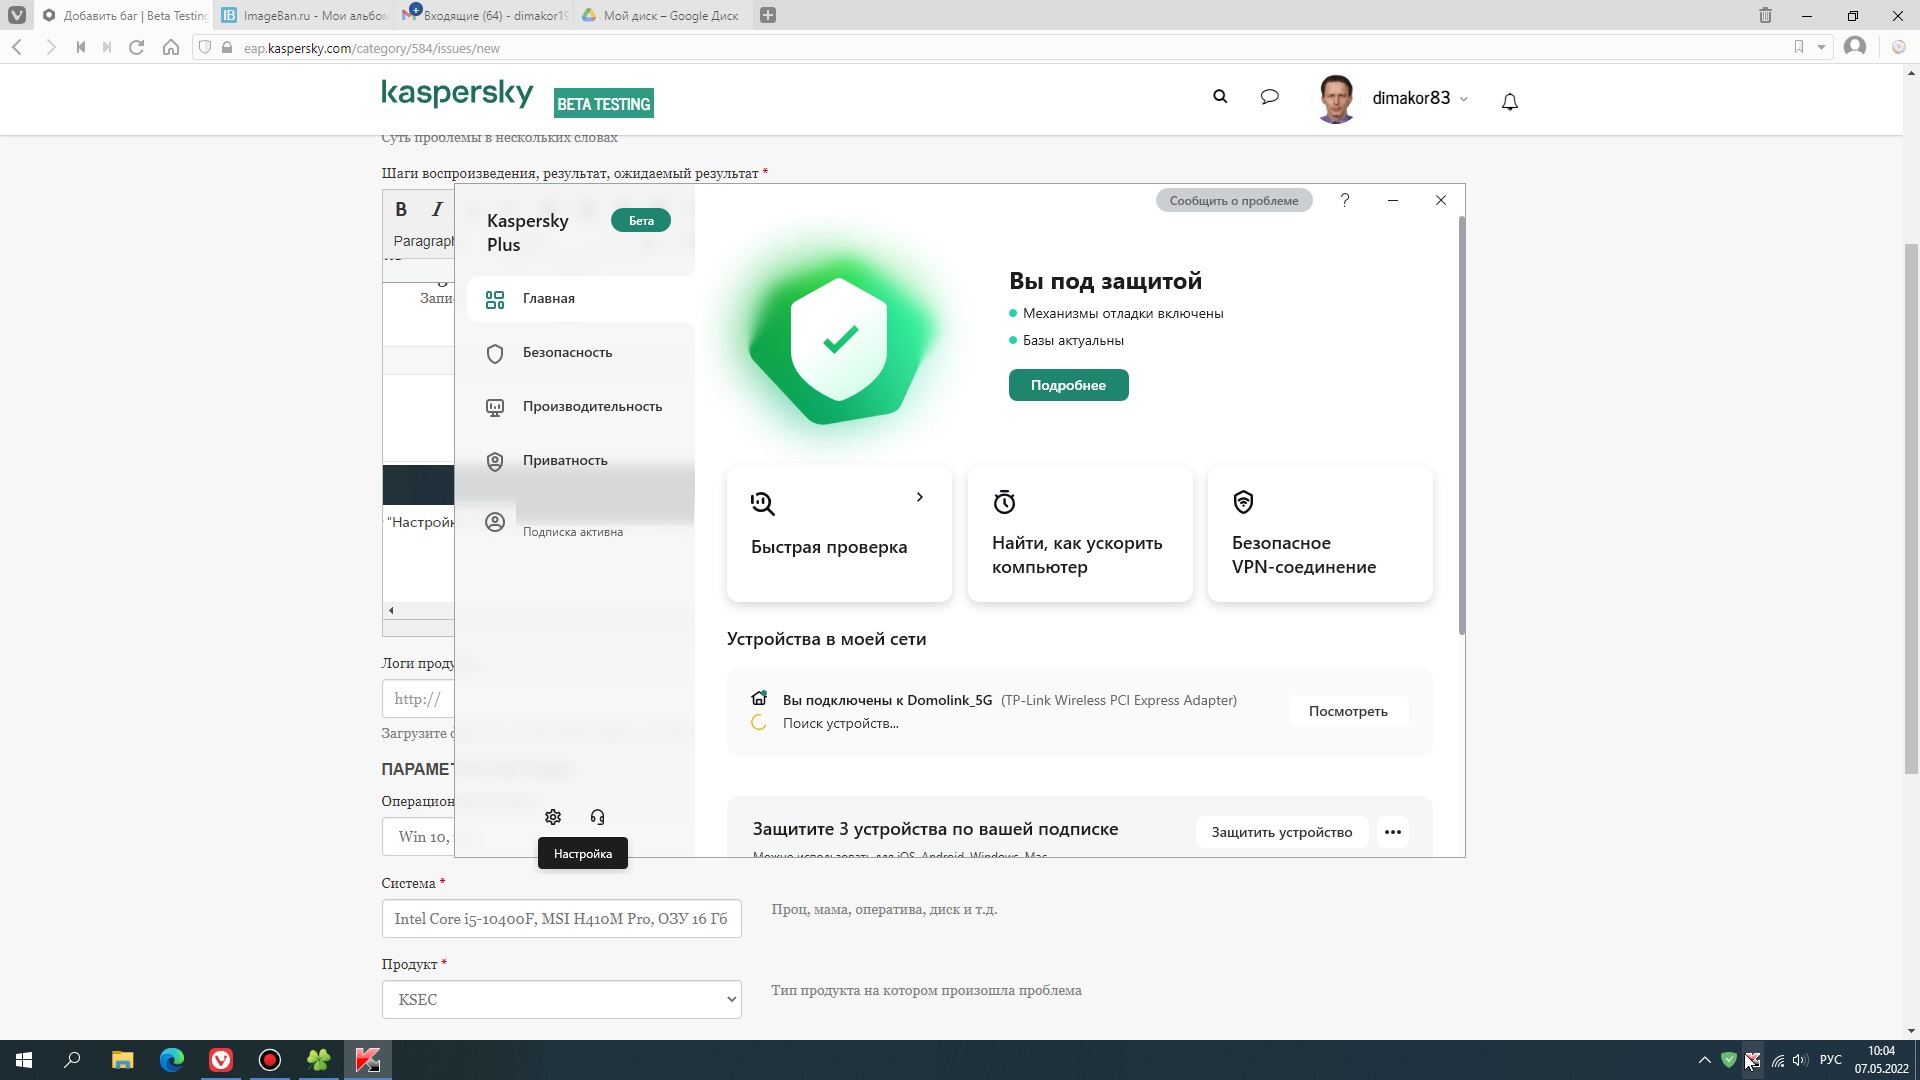Click the Kaspersky window vertical scrollbar
The width and height of the screenshot is (1920, 1080).
(1462, 425)
